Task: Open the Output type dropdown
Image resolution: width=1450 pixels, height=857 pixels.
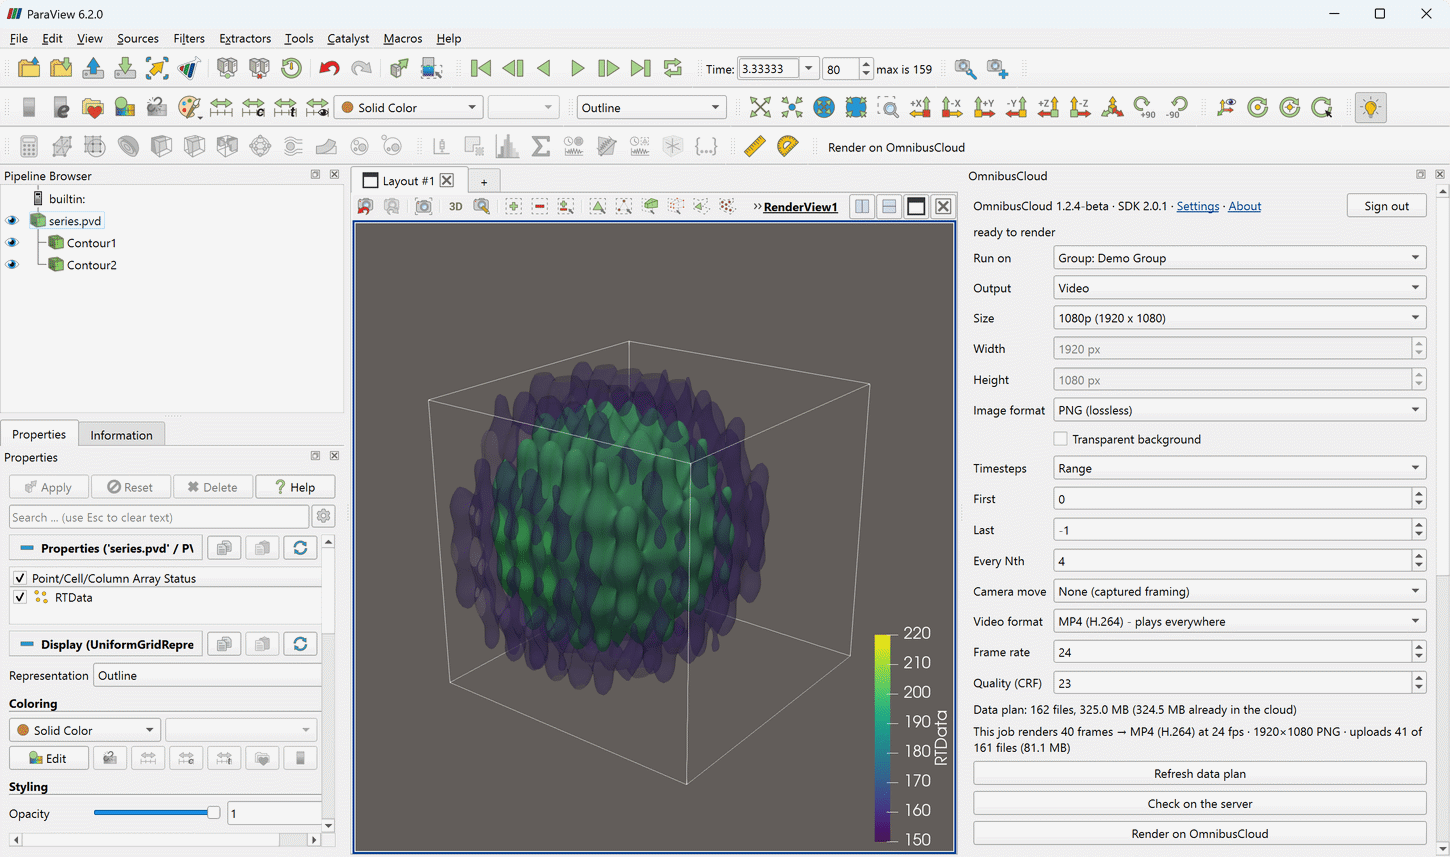Action: [1239, 288]
